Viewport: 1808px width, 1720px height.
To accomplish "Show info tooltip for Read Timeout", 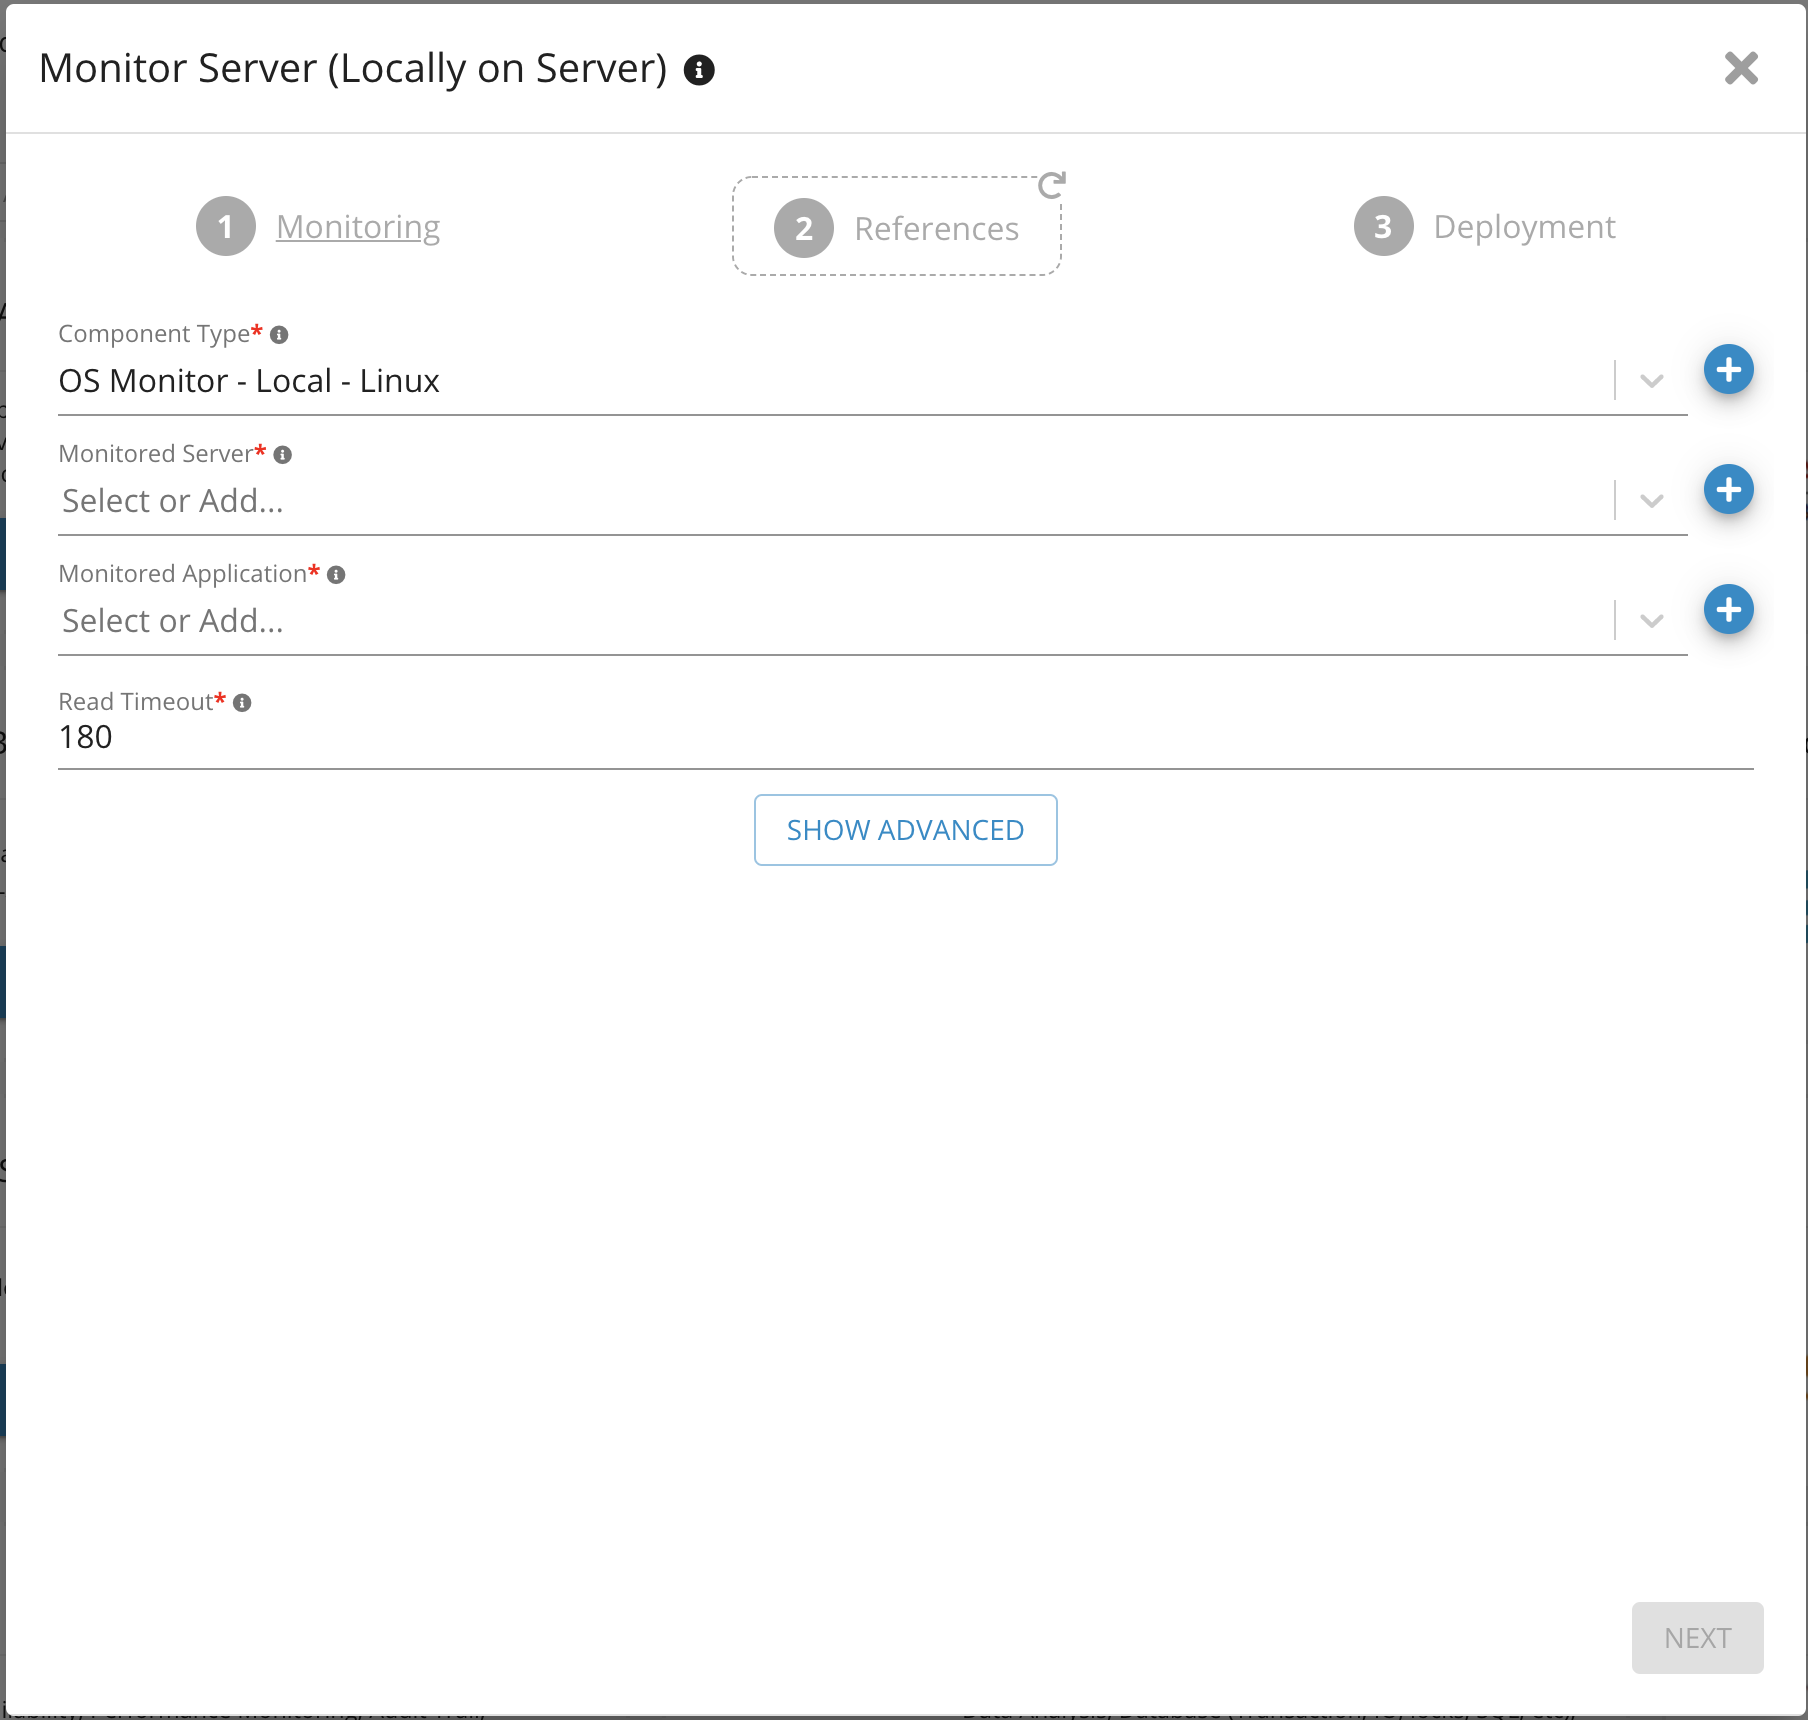I will (242, 703).
